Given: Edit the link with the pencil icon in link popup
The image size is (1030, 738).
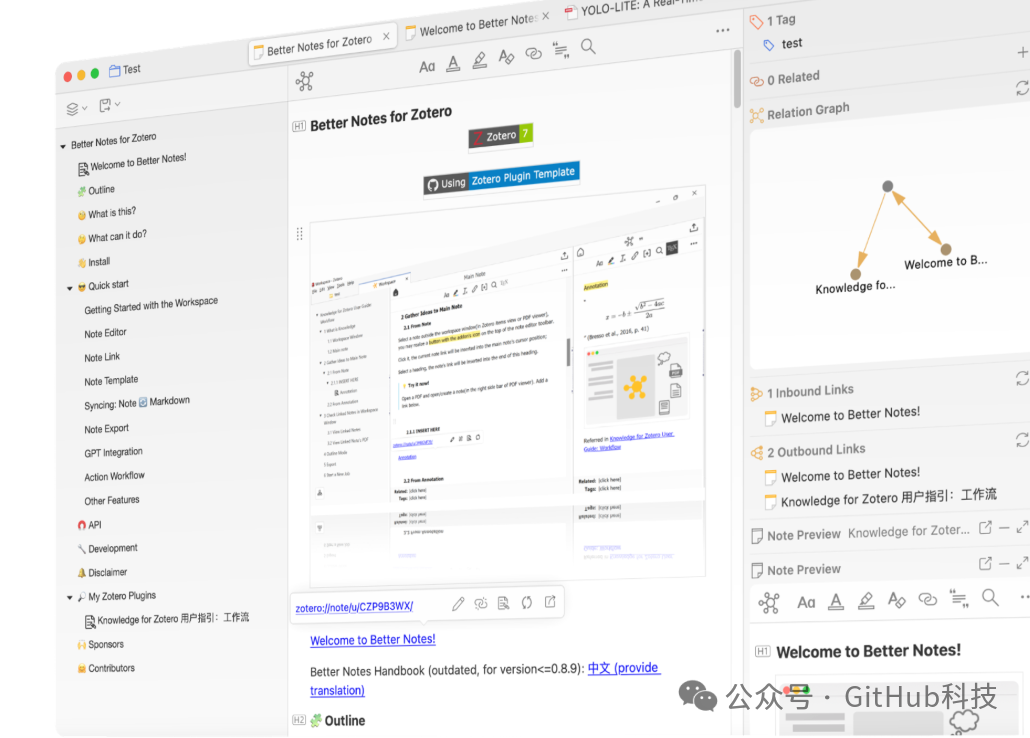Looking at the screenshot, I should [x=458, y=603].
